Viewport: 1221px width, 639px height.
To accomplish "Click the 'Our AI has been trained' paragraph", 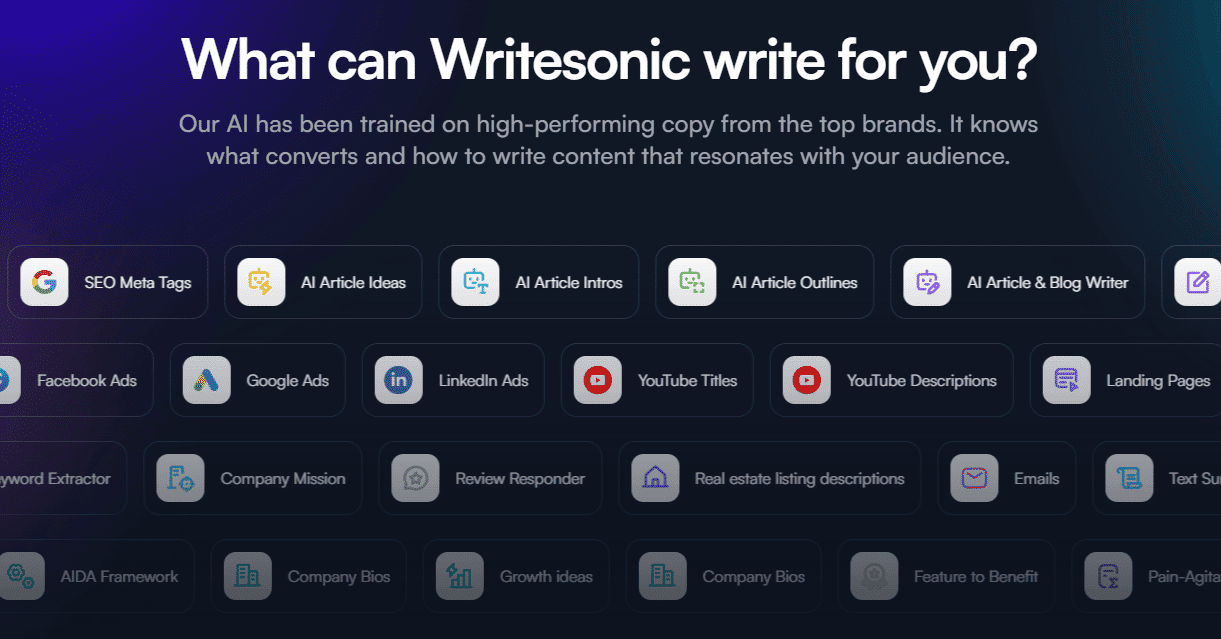I will [x=609, y=141].
